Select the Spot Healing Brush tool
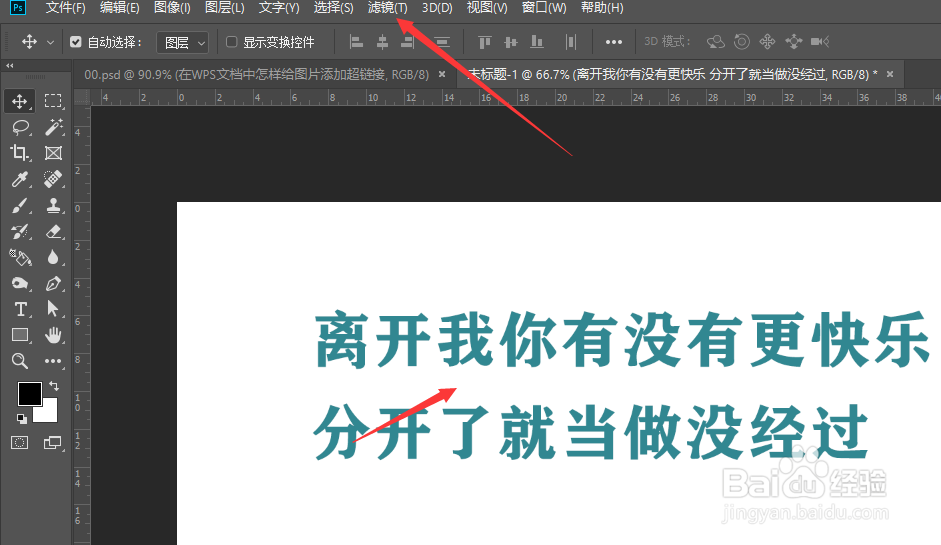This screenshot has width=941, height=545. [x=53, y=179]
